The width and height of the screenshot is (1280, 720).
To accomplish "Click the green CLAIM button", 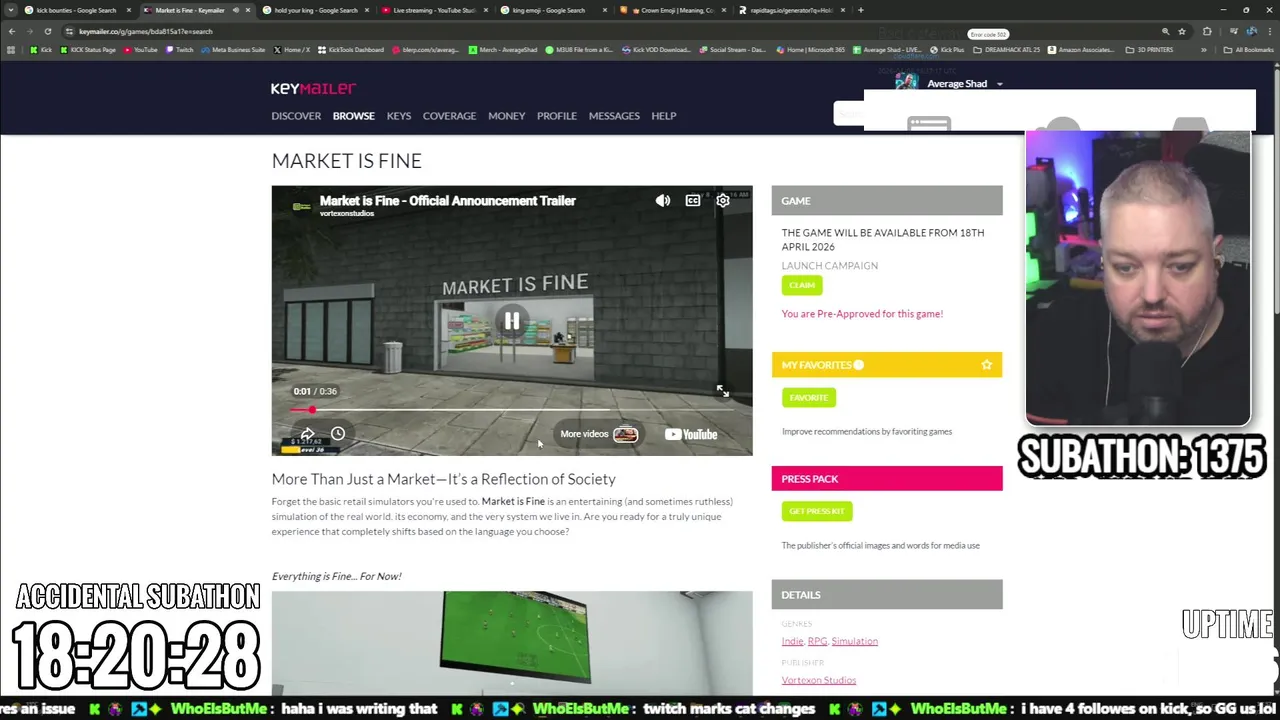I will point(801,285).
